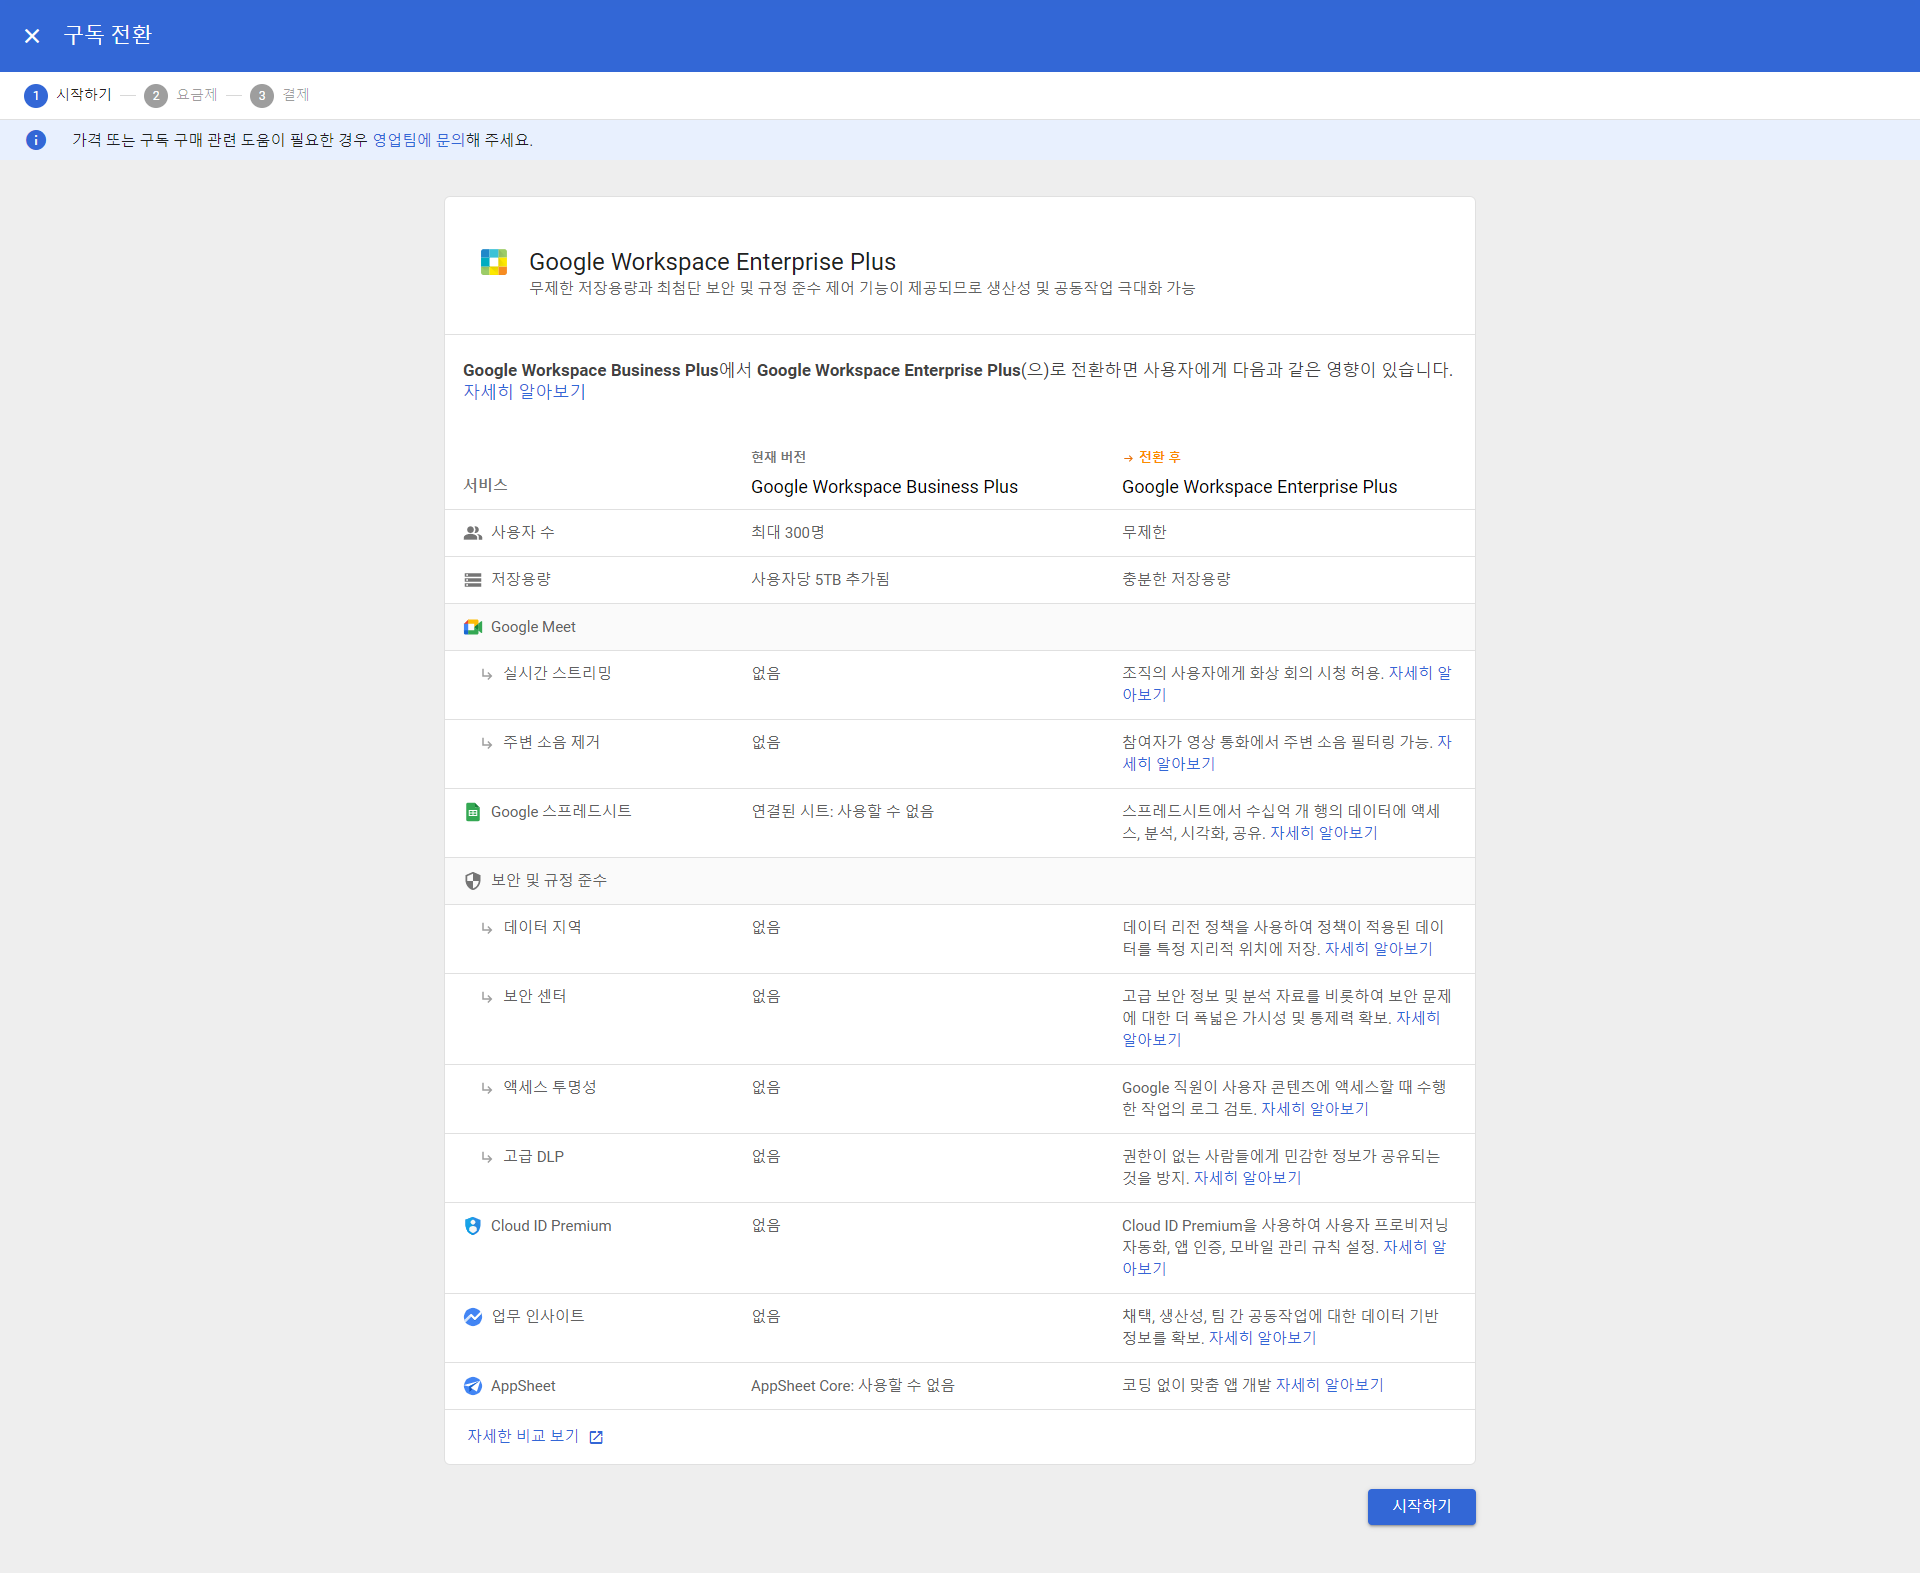This screenshot has height=1573, width=1920.
Task: Click the X icon beside 구독 전환
Action: point(32,36)
